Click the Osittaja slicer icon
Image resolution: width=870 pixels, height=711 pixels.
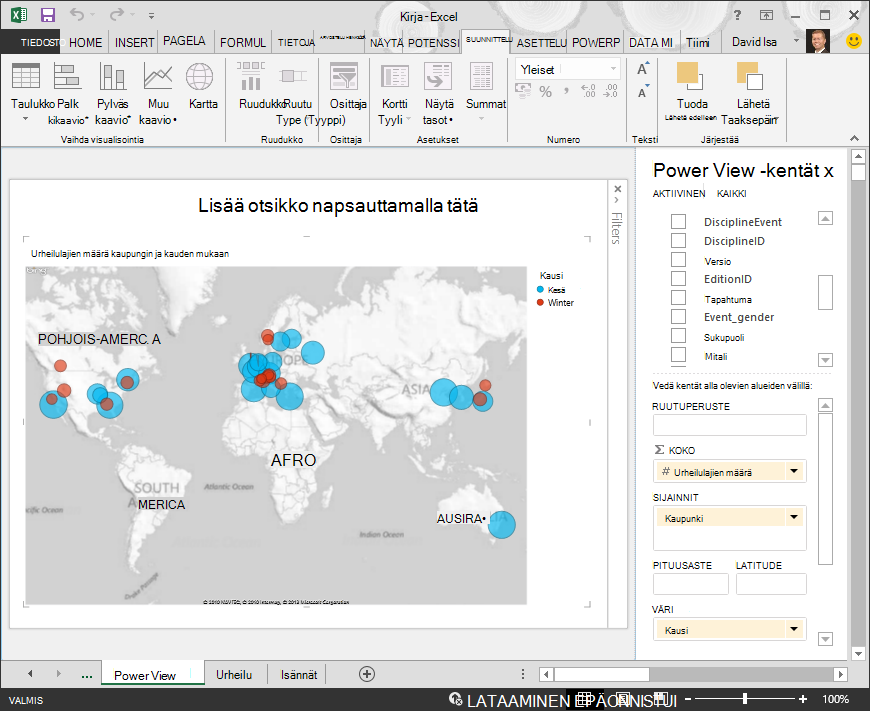(x=344, y=76)
